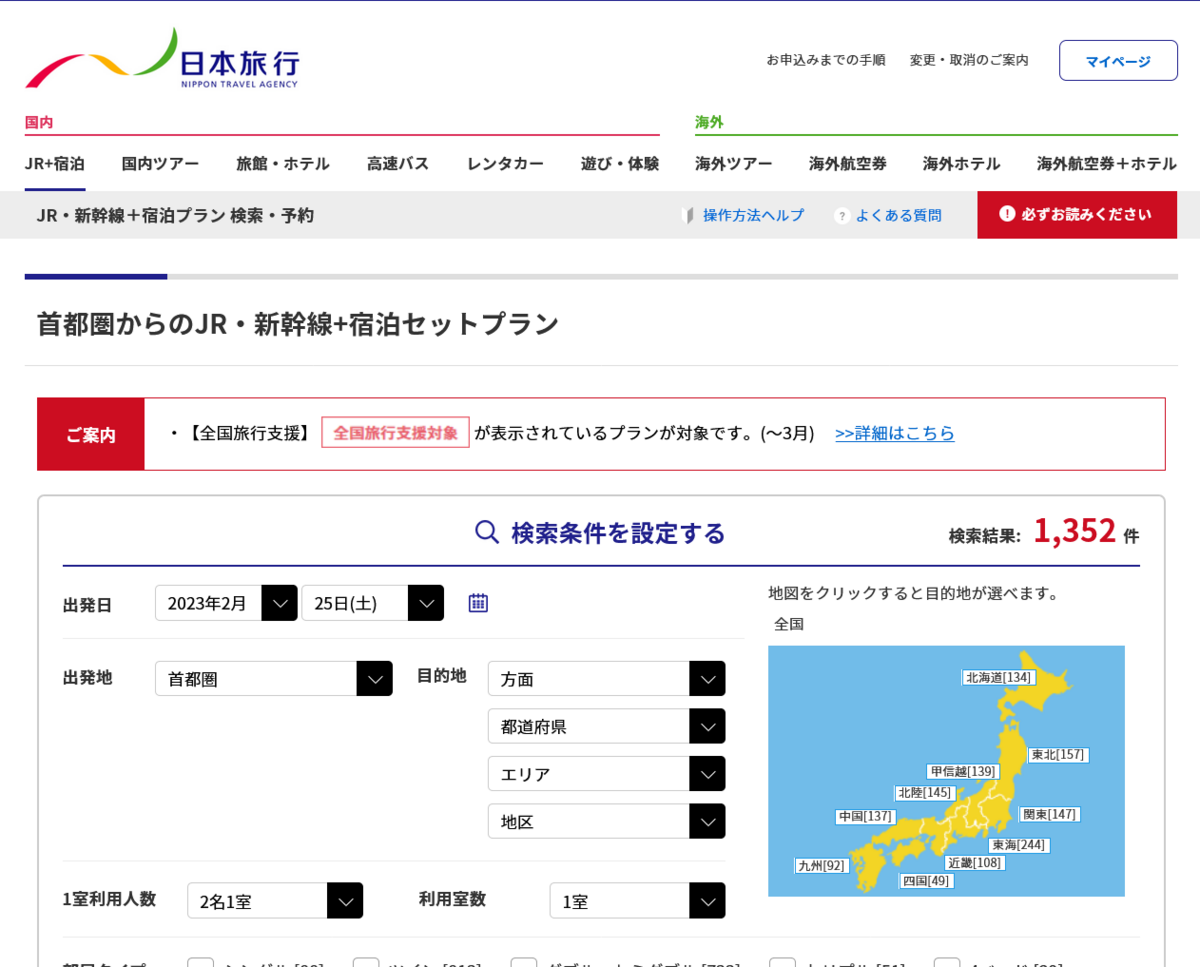Open the calendar date picker icon

[478, 603]
